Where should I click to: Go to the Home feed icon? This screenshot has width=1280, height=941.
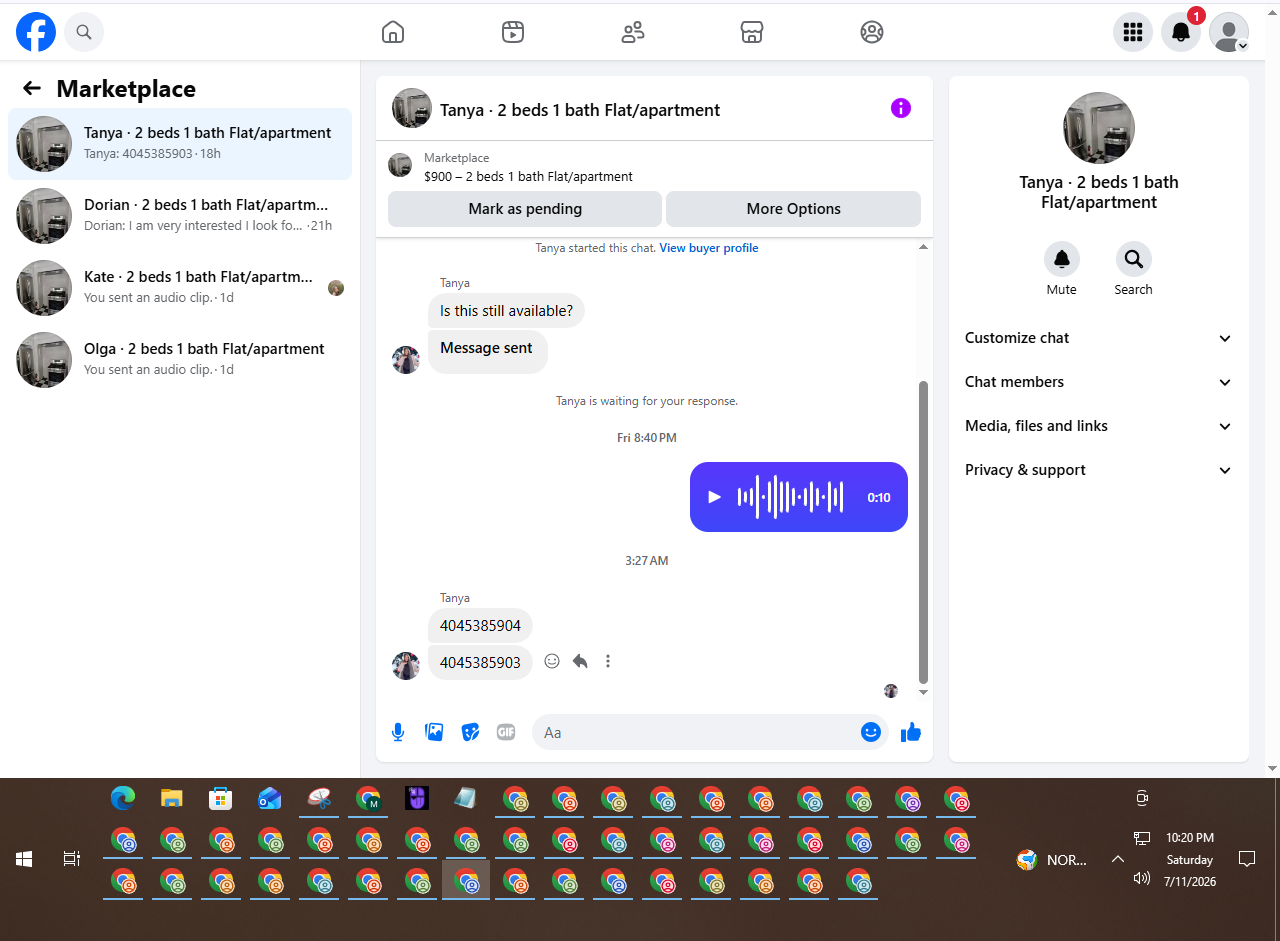(x=393, y=32)
